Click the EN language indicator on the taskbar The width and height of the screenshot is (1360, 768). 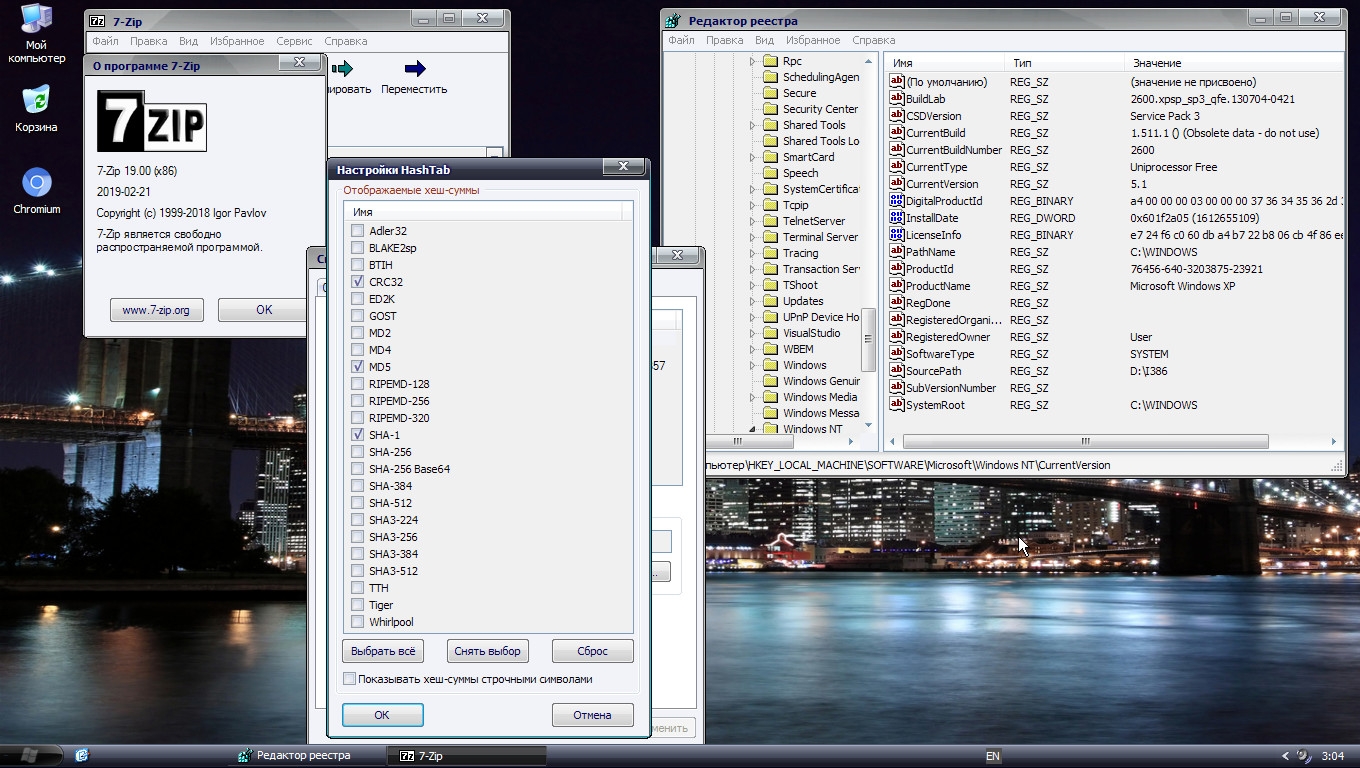point(992,756)
